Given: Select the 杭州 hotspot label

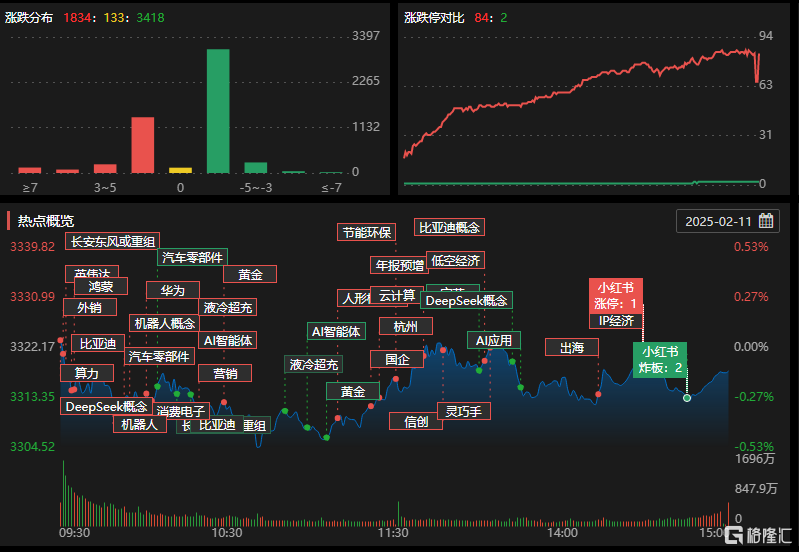Looking at the screenshot, I should (406, 326).
